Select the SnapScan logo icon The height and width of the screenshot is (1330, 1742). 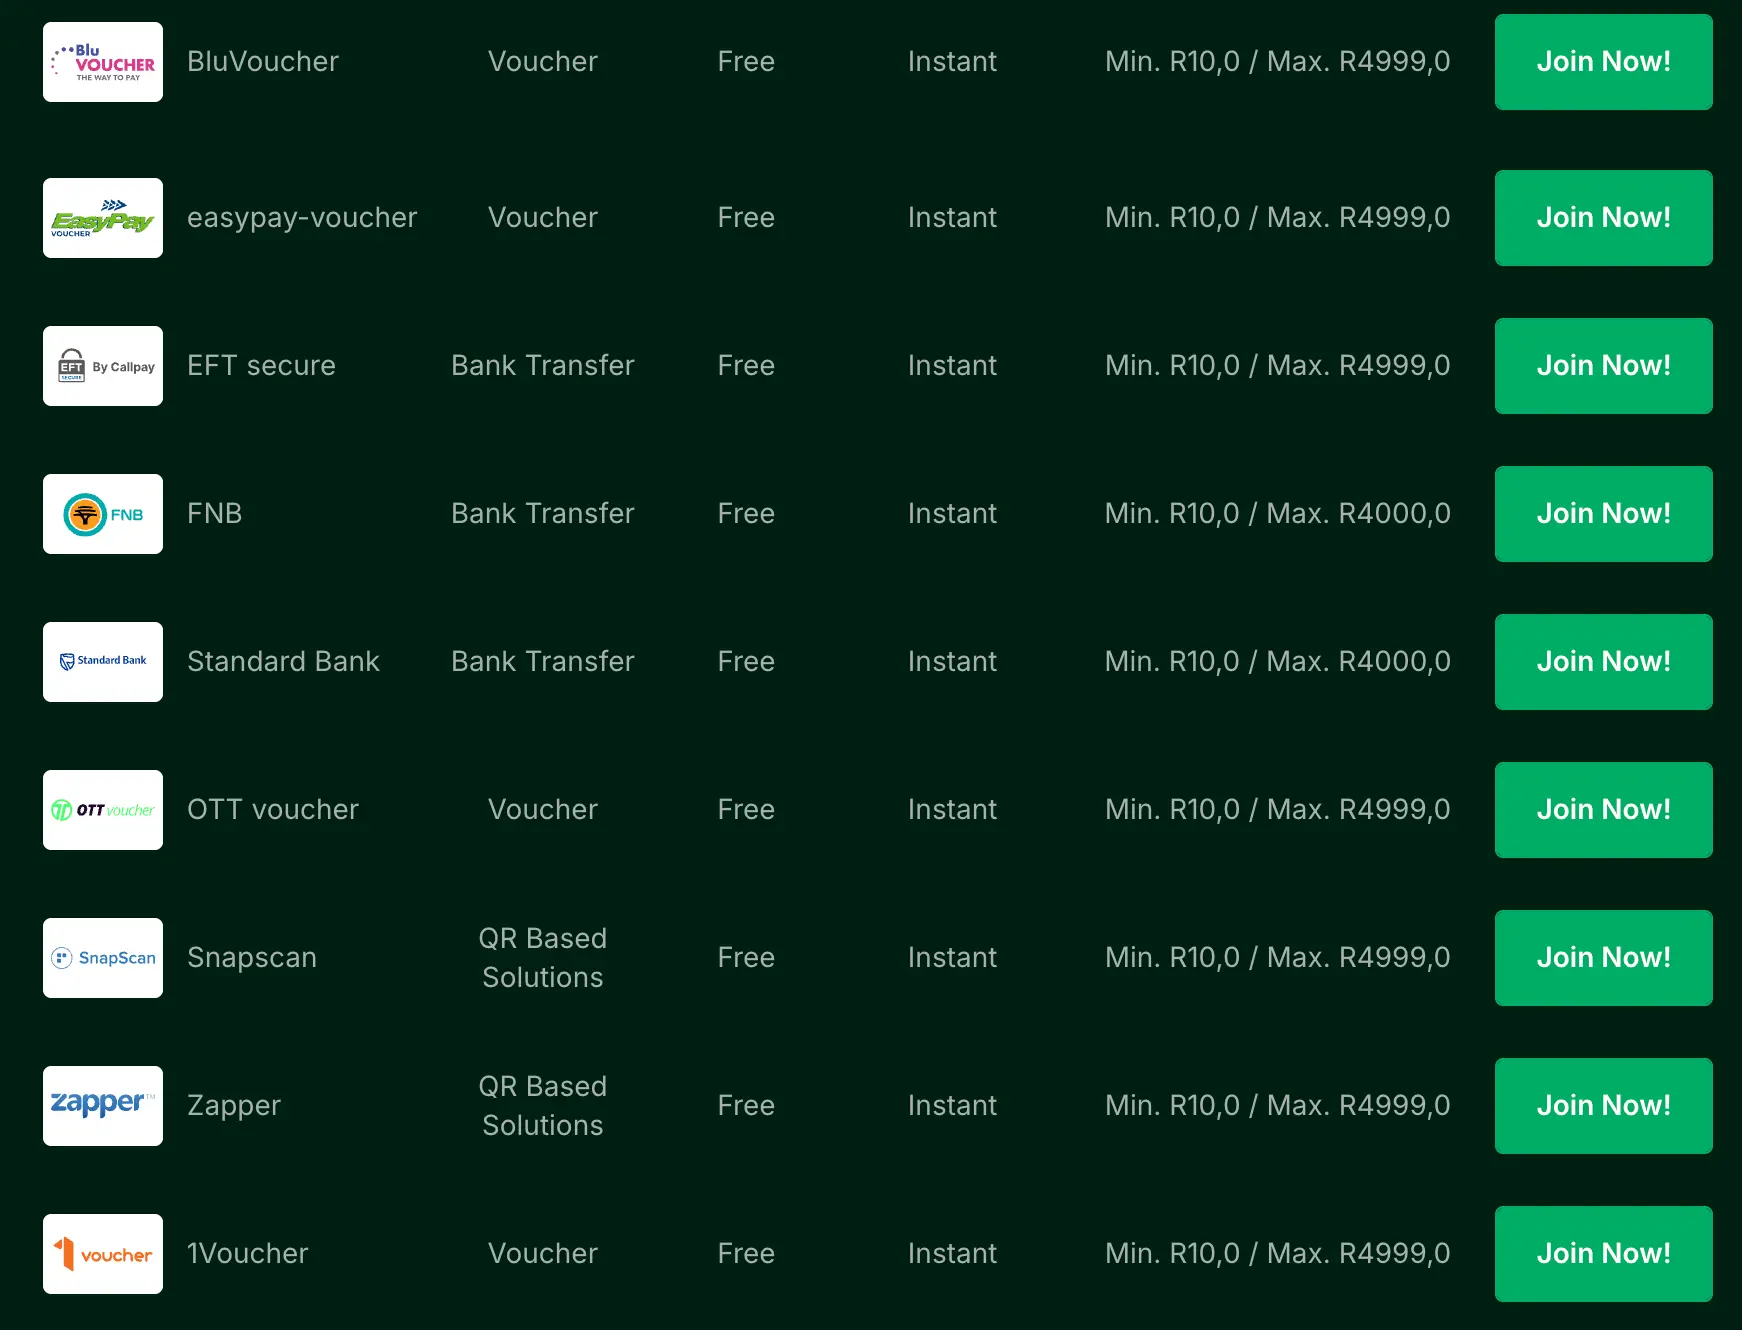click(x=103, y=958)
